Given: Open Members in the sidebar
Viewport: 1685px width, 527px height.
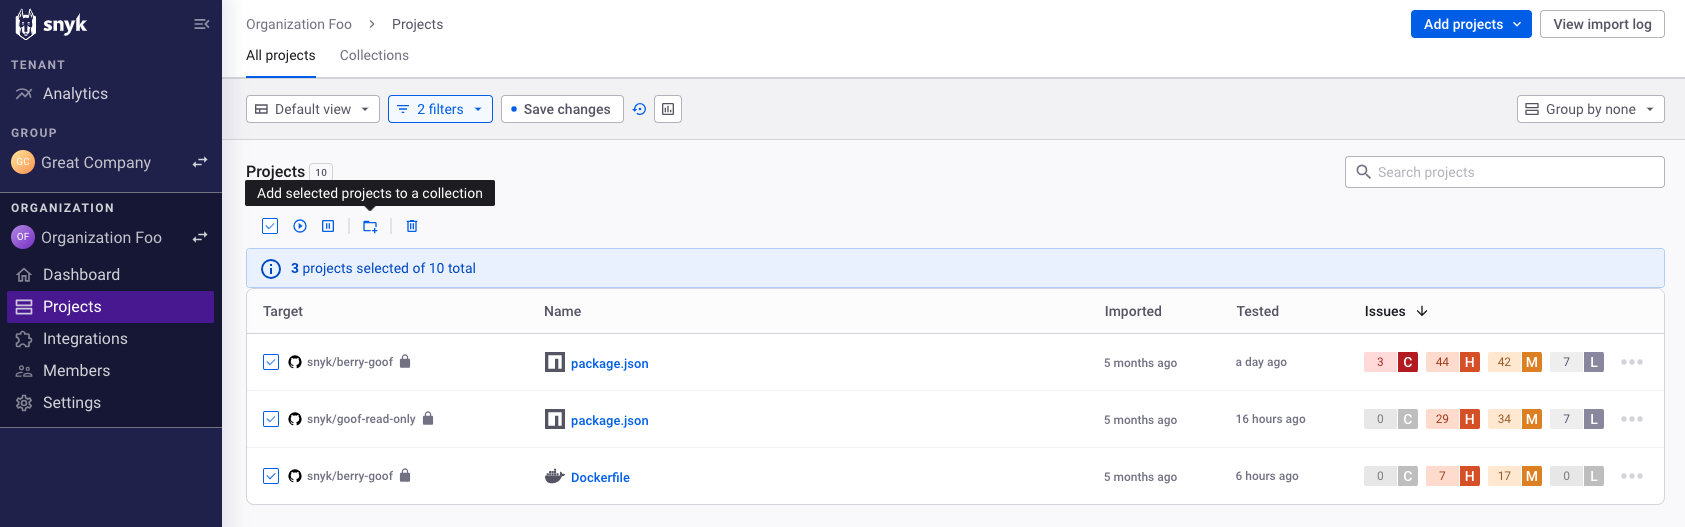Looking at the screenshot, I should tap(76, 371).
